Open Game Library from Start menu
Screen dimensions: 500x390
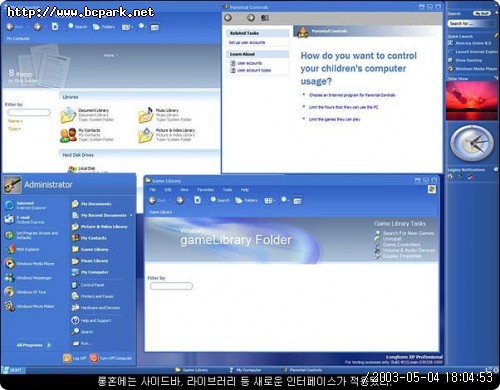click(90, 249)
